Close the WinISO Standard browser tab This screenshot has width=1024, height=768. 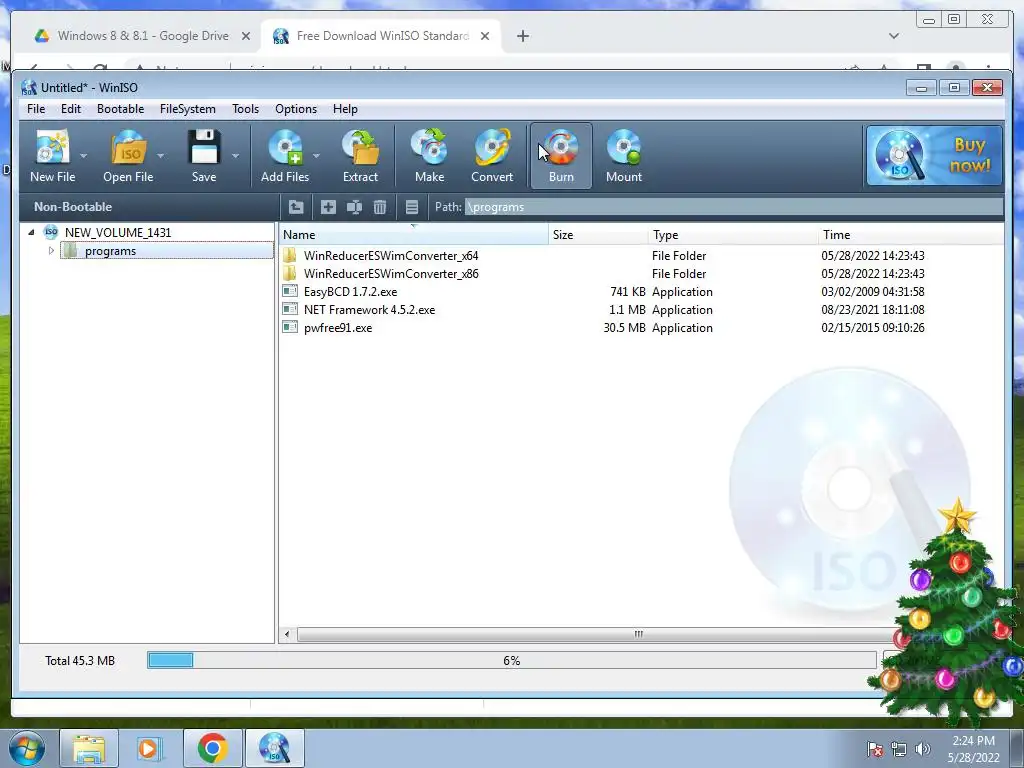(x=485, y=36)
